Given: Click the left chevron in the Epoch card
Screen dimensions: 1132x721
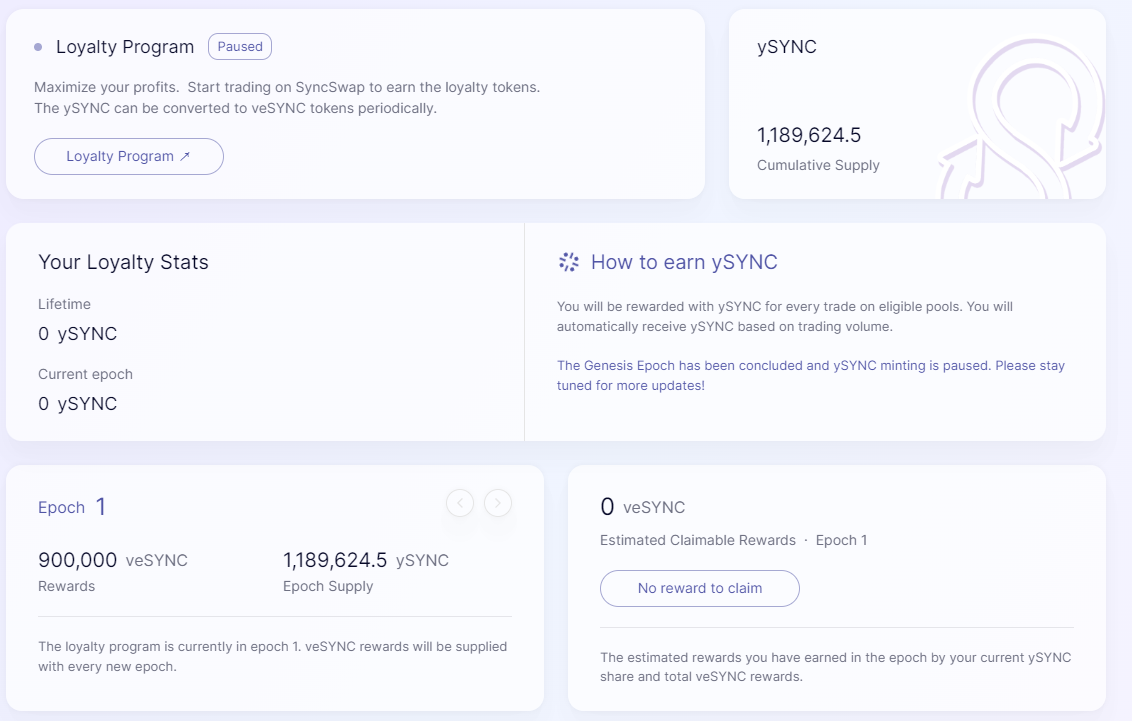Looking at the screenshot, I should [460, 503].
